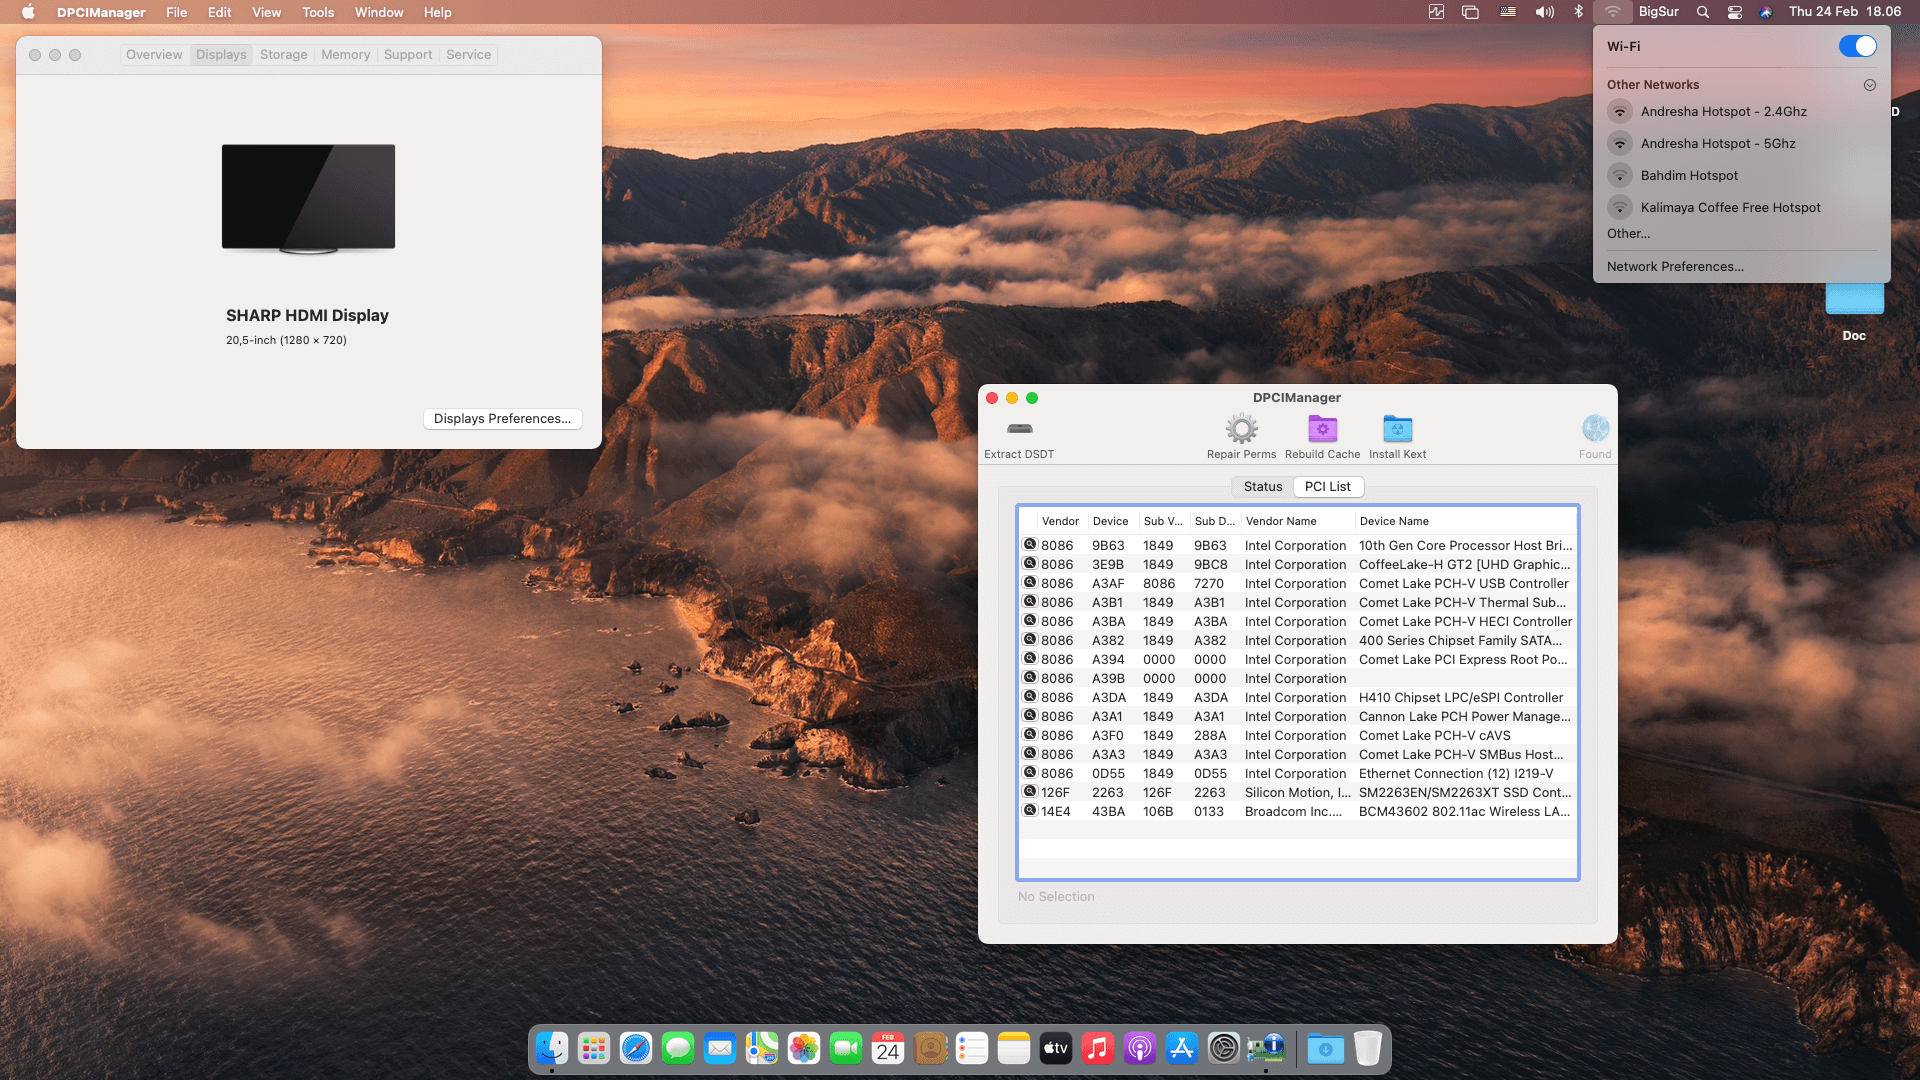Join Kalimaya Coffee Free Hotspot network

point(1730,207)
